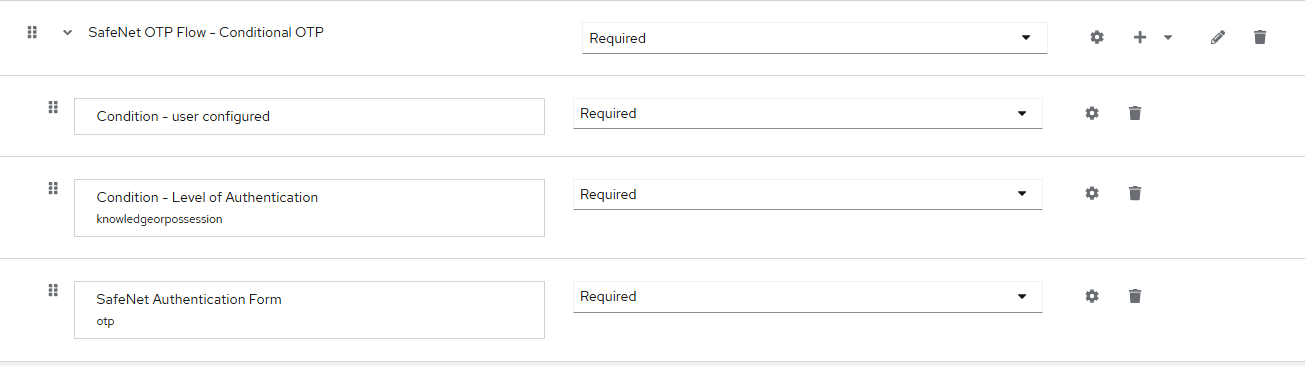1305x366 pixels.
Task: Open requirement dropdown for Condition - user configured
Action: [x=807, y=113]
